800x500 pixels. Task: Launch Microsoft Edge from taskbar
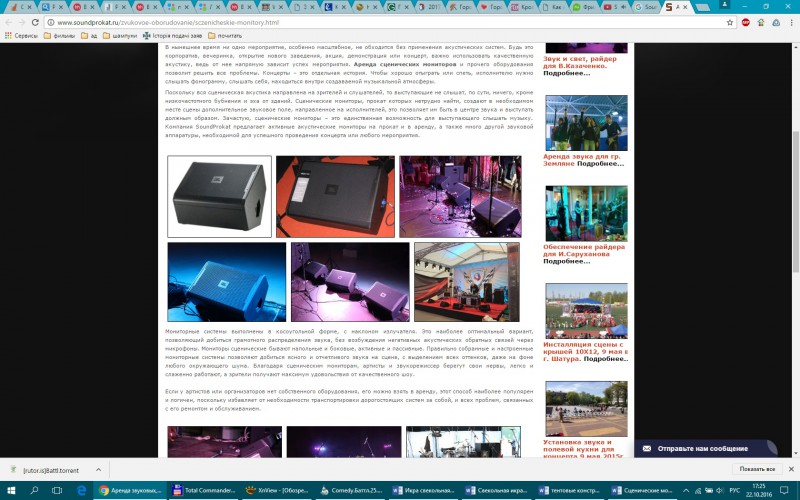[x=81, y=490]
